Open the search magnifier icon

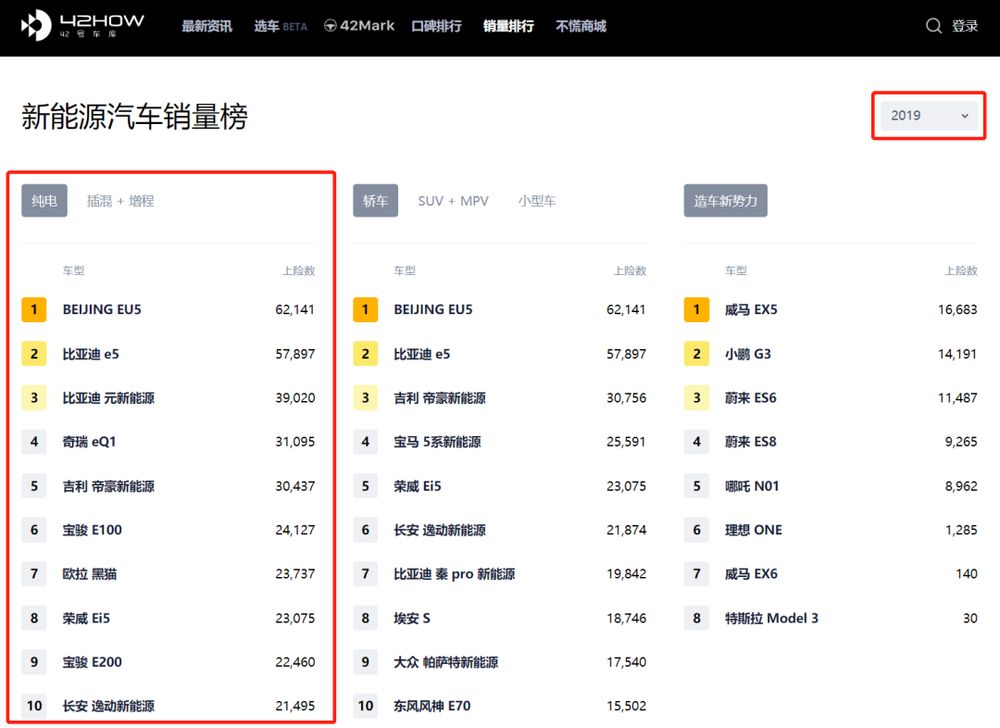pos(933,26)
